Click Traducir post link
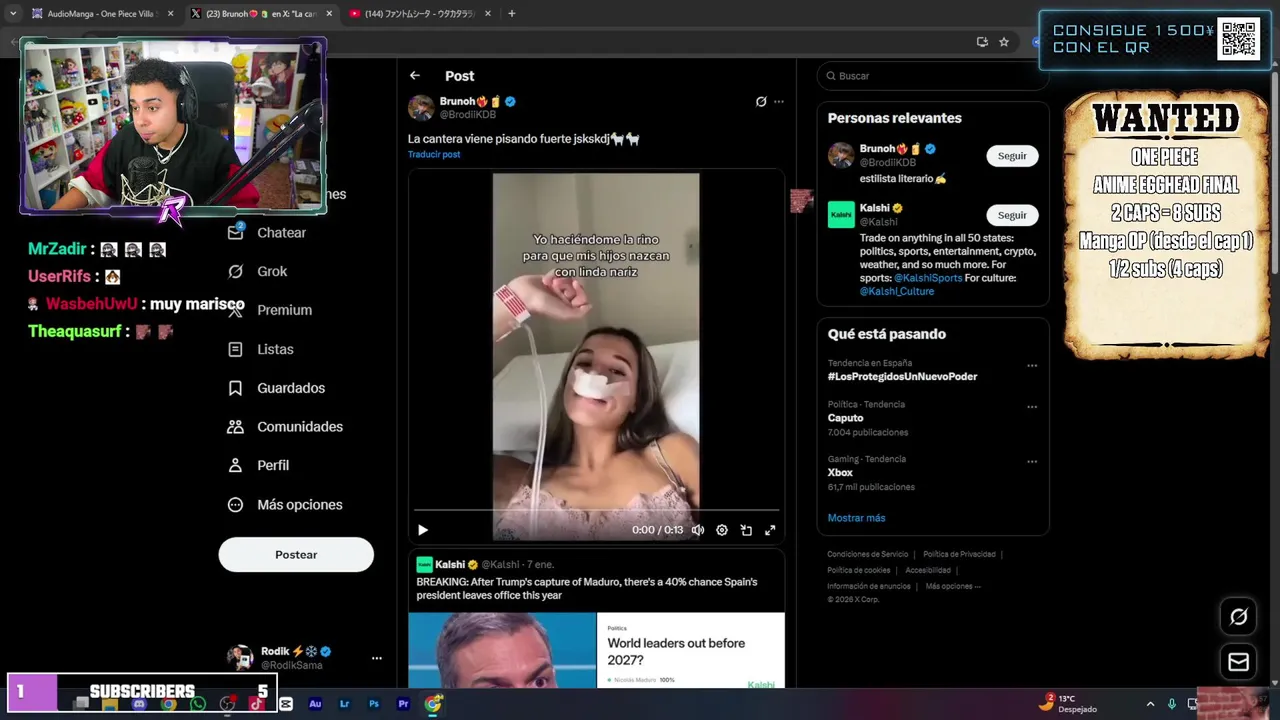This screenshot has height=720, width=1280. [434, 154]
